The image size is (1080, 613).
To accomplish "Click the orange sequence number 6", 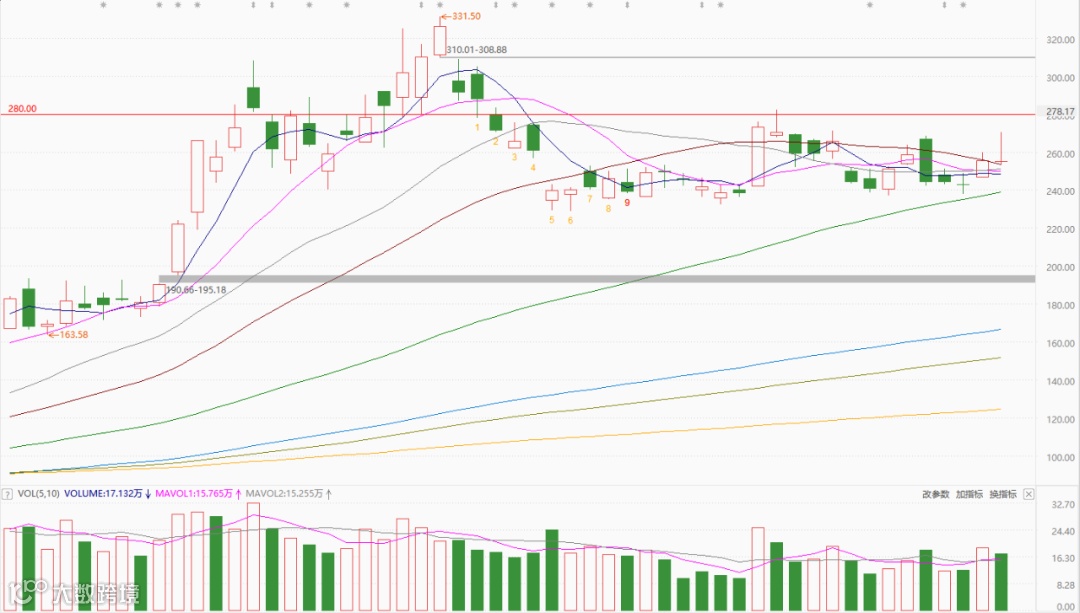I will 570,220.
